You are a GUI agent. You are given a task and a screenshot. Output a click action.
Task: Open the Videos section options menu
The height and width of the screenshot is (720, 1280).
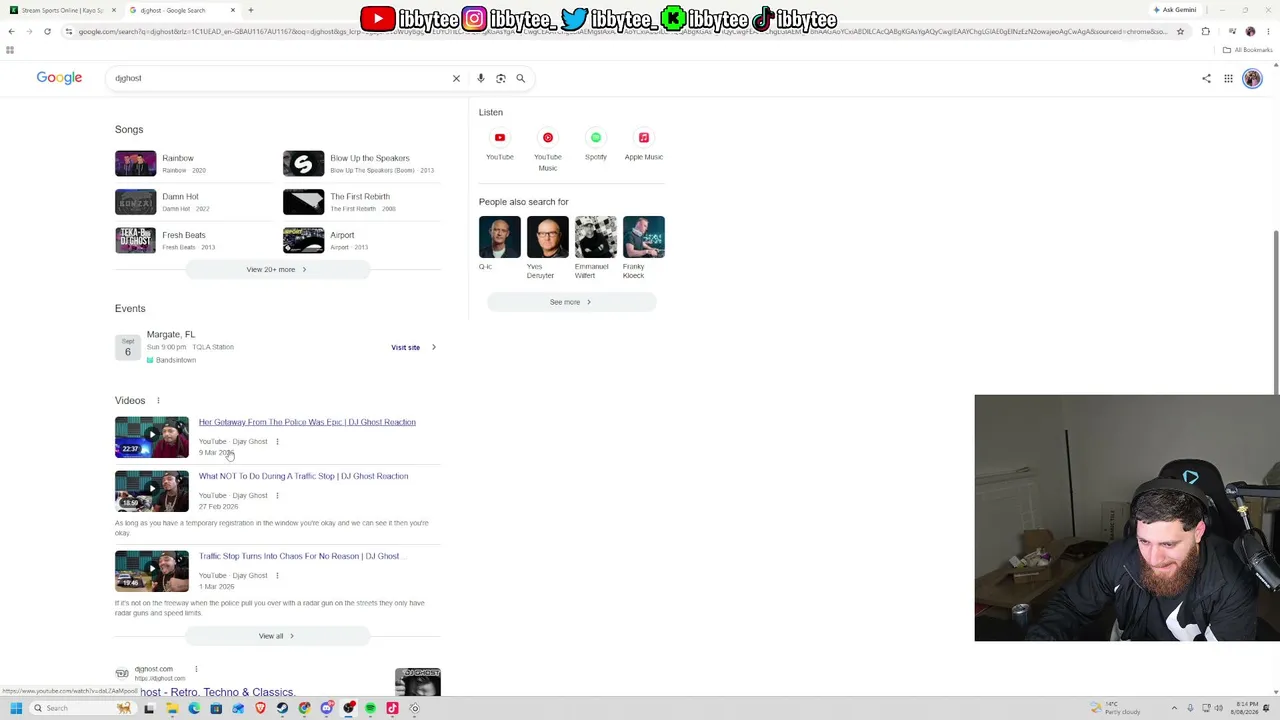[157, 401]
